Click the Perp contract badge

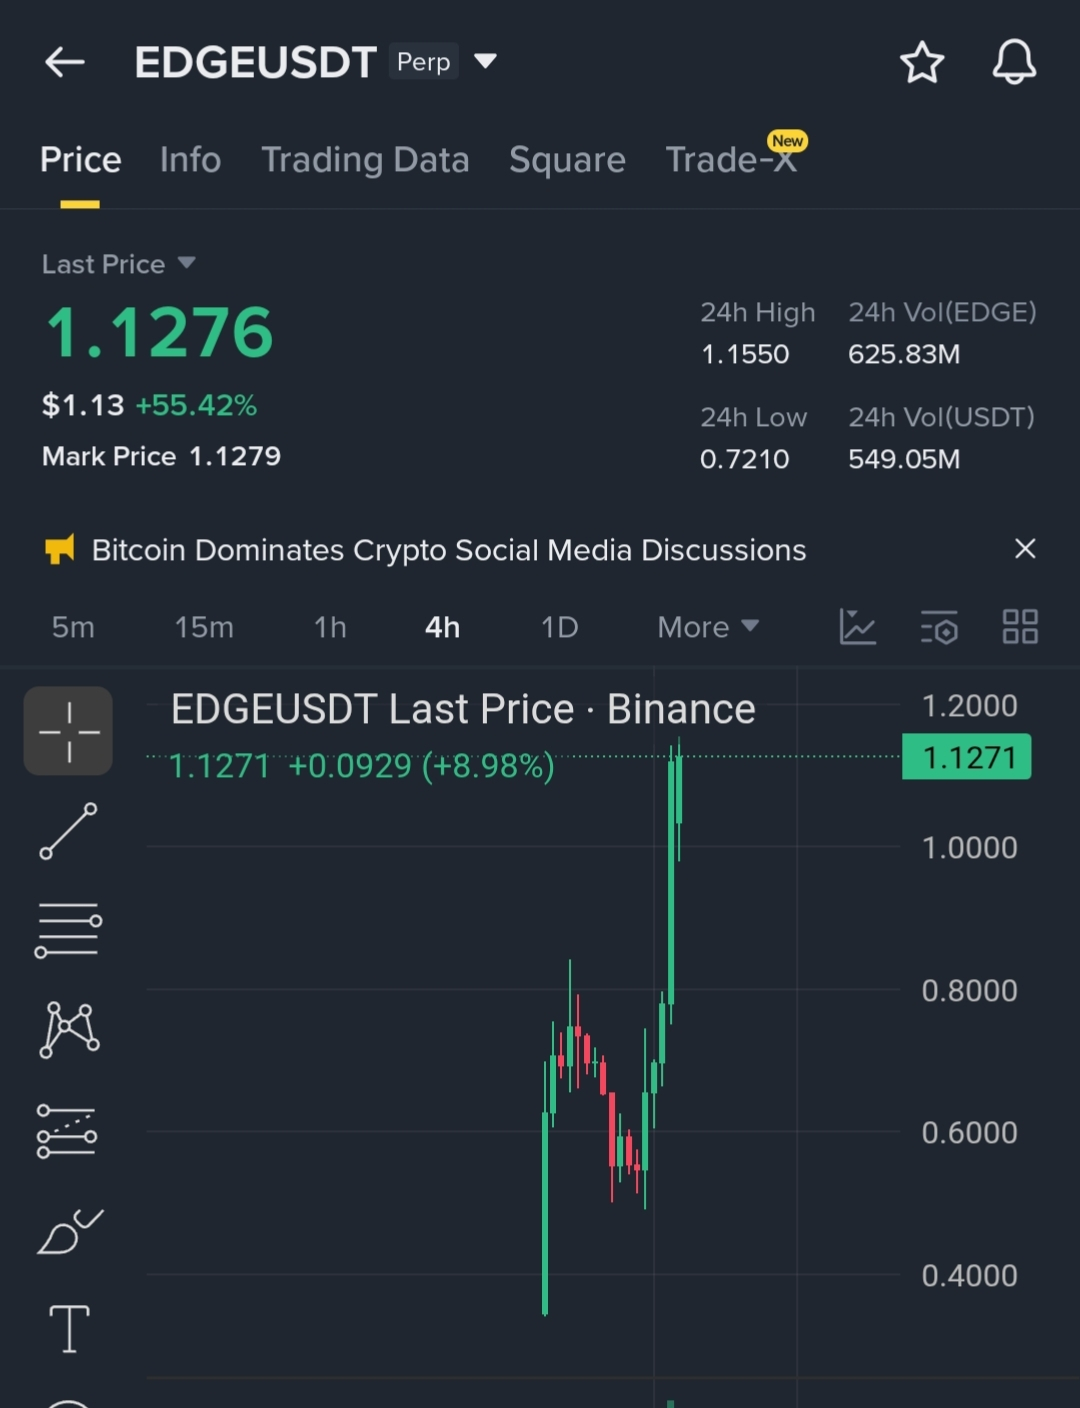click(x=424, y=62)
